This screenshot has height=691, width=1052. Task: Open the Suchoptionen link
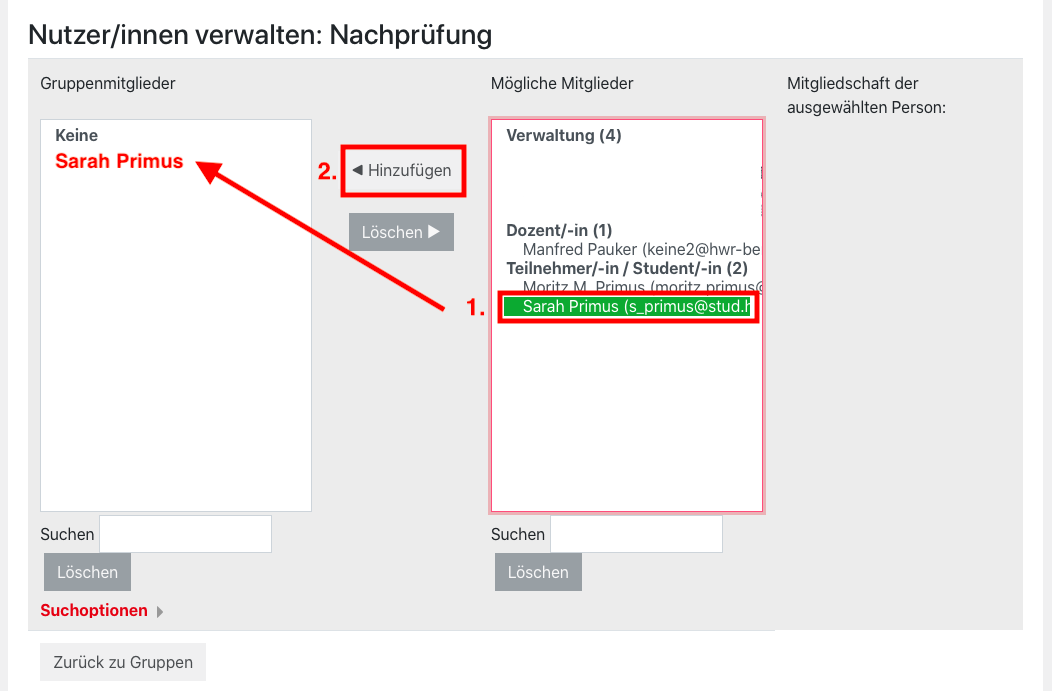pyautogui.click(x=94, y=610)
